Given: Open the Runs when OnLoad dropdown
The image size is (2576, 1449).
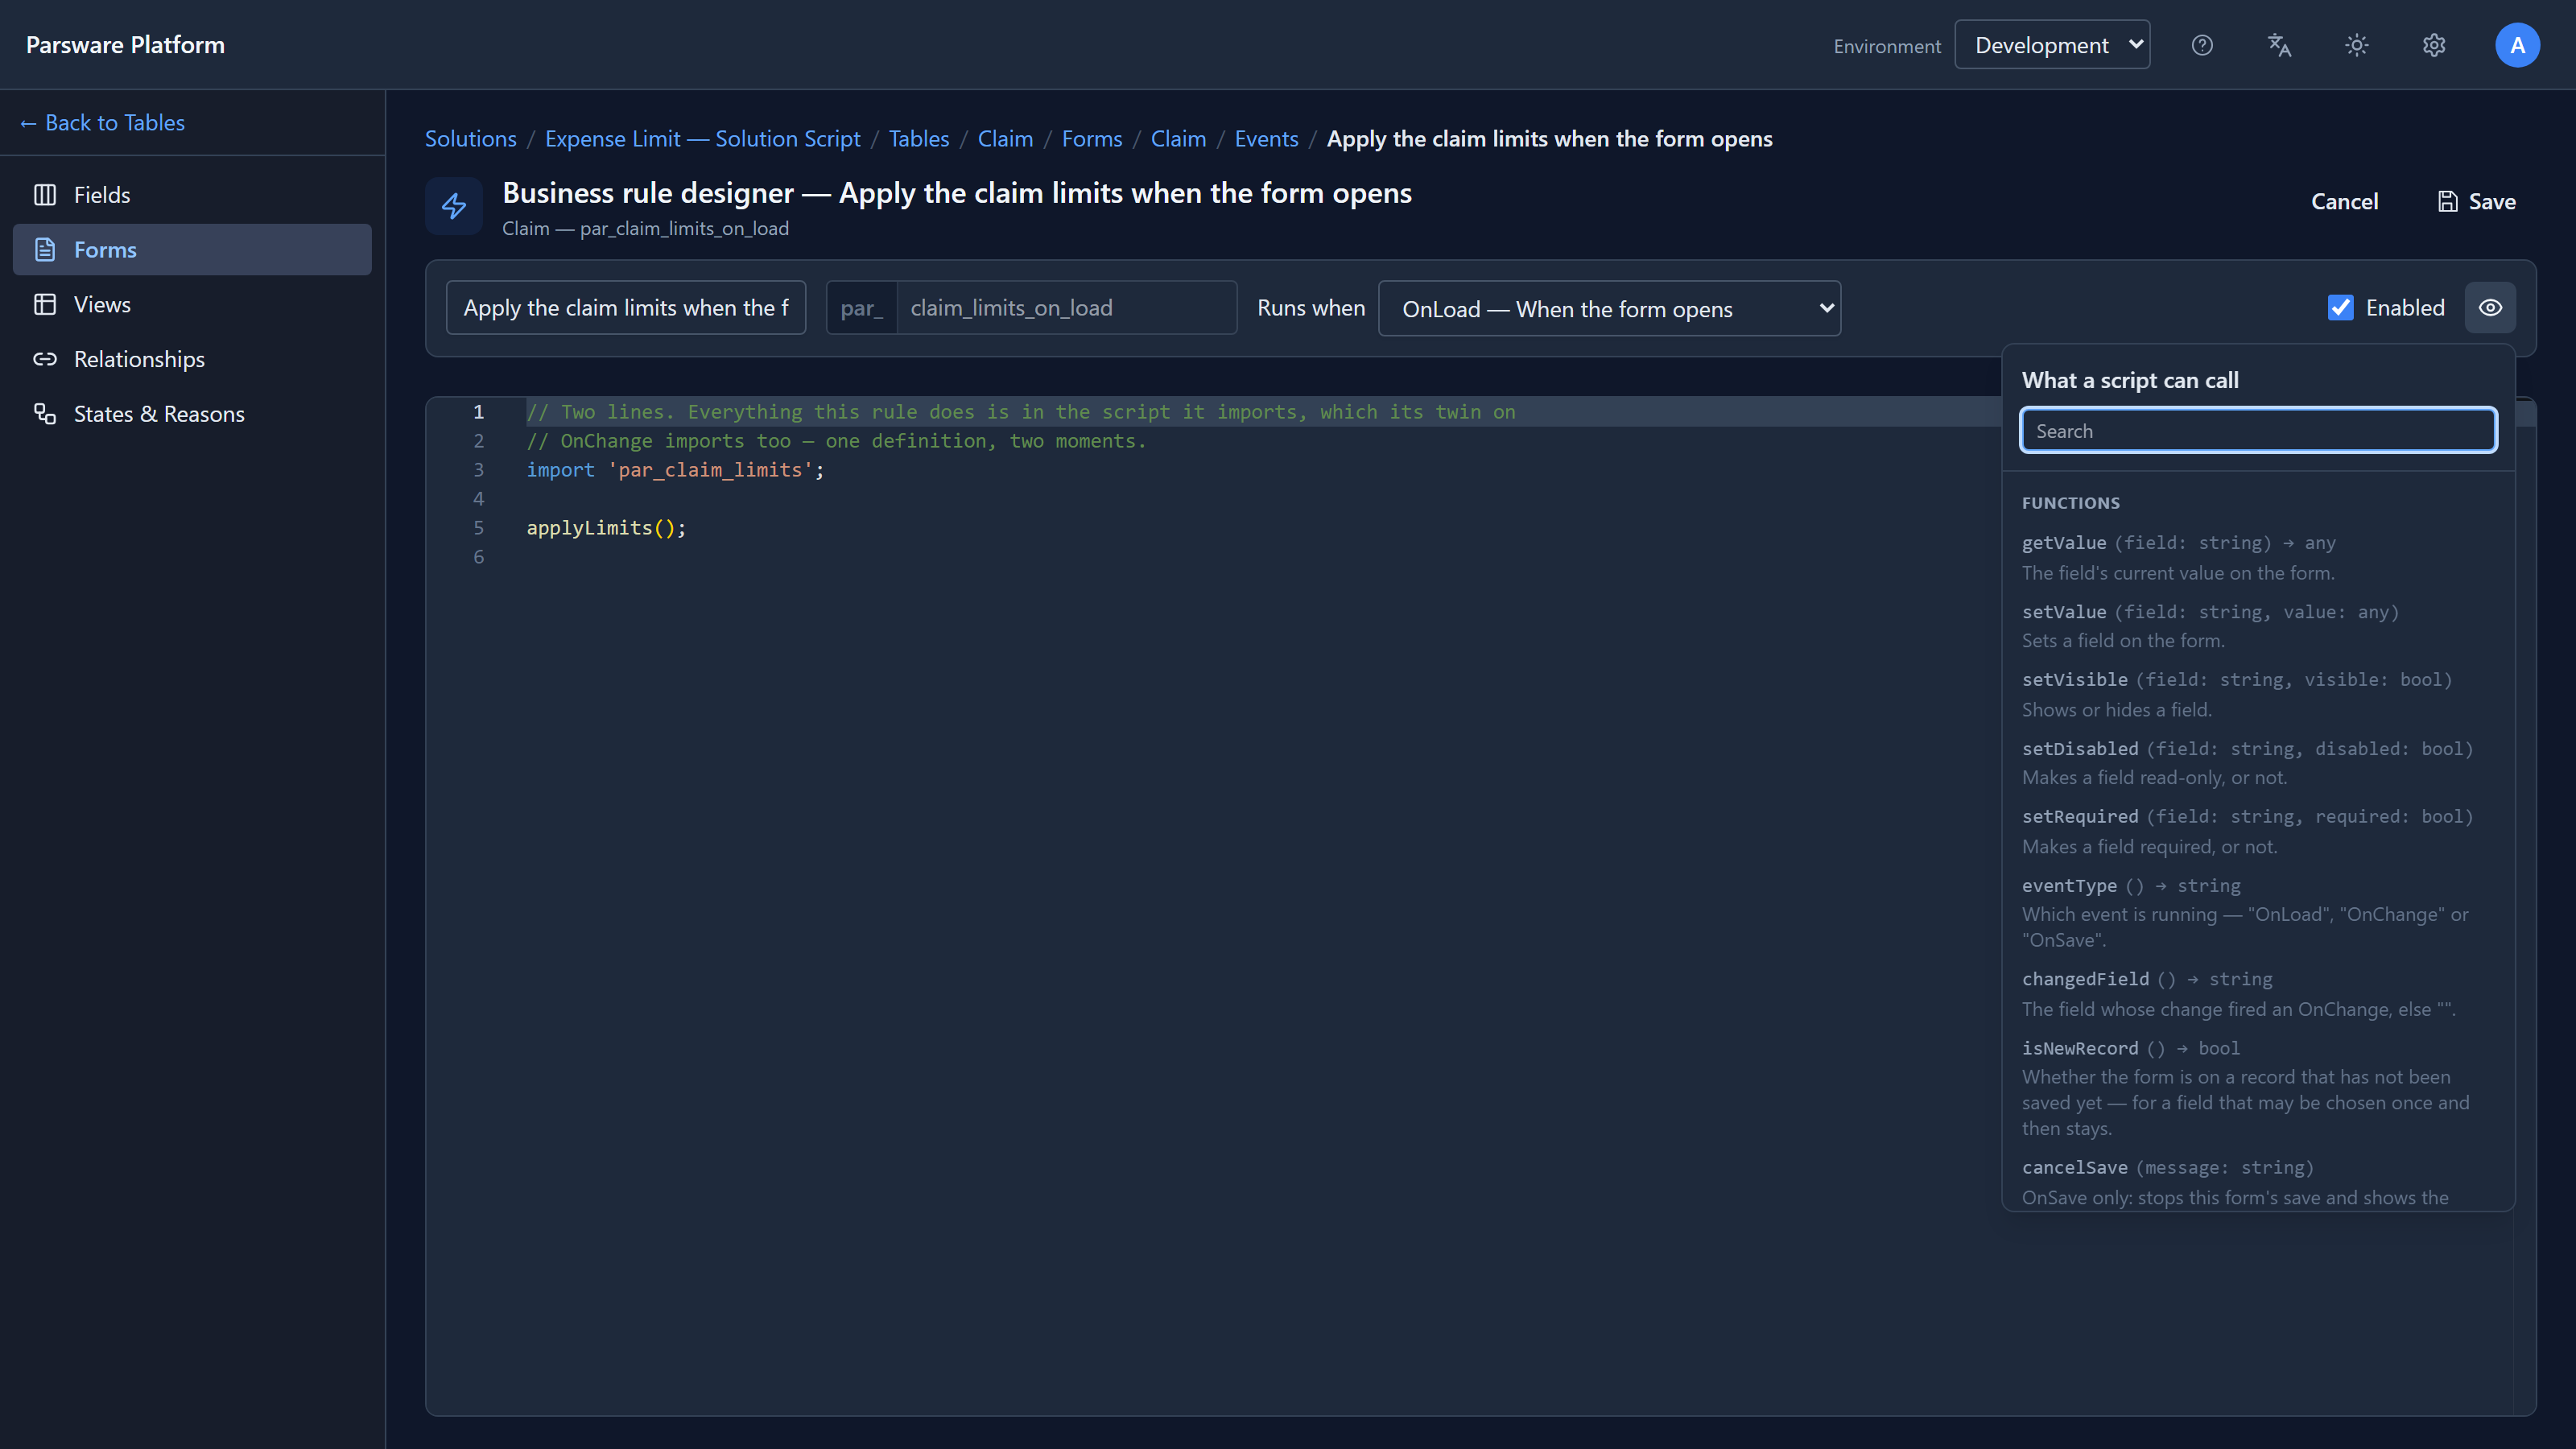Looking at the screenshot, I should point(1609,309).
